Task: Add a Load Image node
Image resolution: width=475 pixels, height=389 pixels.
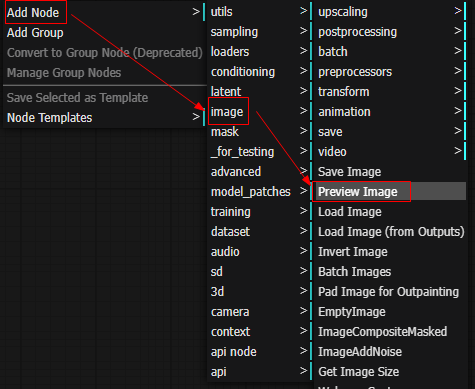Action: (x=391, y=212)
